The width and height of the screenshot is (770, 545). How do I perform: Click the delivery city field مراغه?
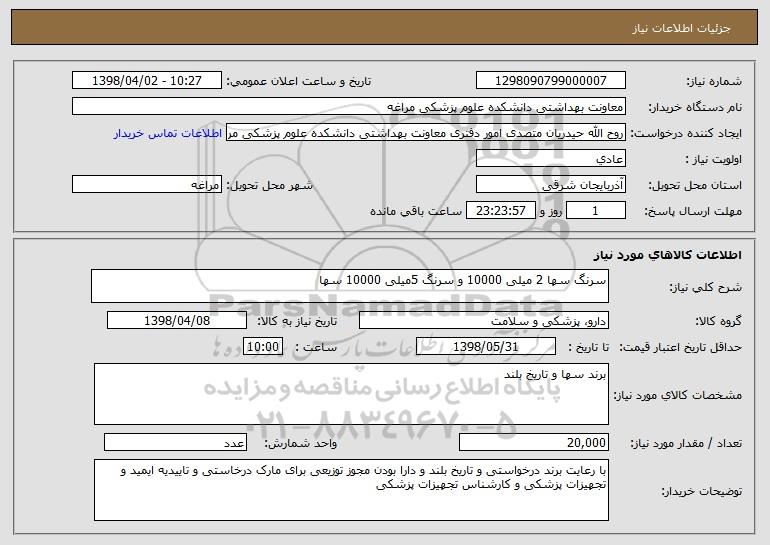click(x=147, y=185)
